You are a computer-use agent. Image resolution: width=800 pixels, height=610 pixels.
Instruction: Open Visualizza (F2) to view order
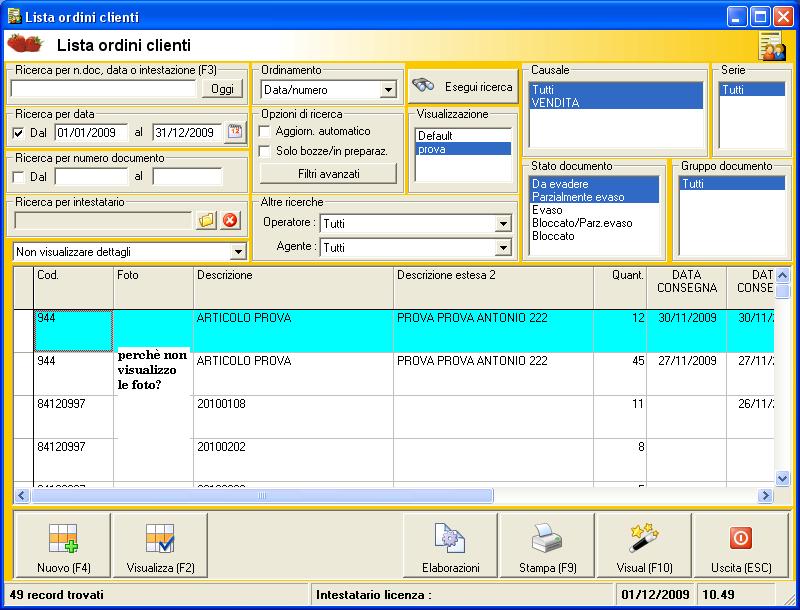(x=160, y=546)
